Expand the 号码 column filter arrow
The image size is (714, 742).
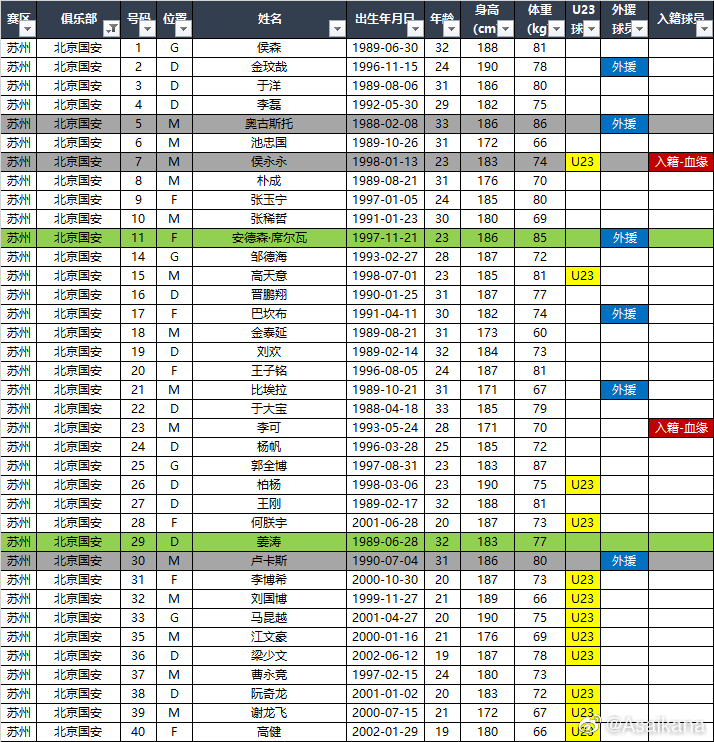pos(147,30)
